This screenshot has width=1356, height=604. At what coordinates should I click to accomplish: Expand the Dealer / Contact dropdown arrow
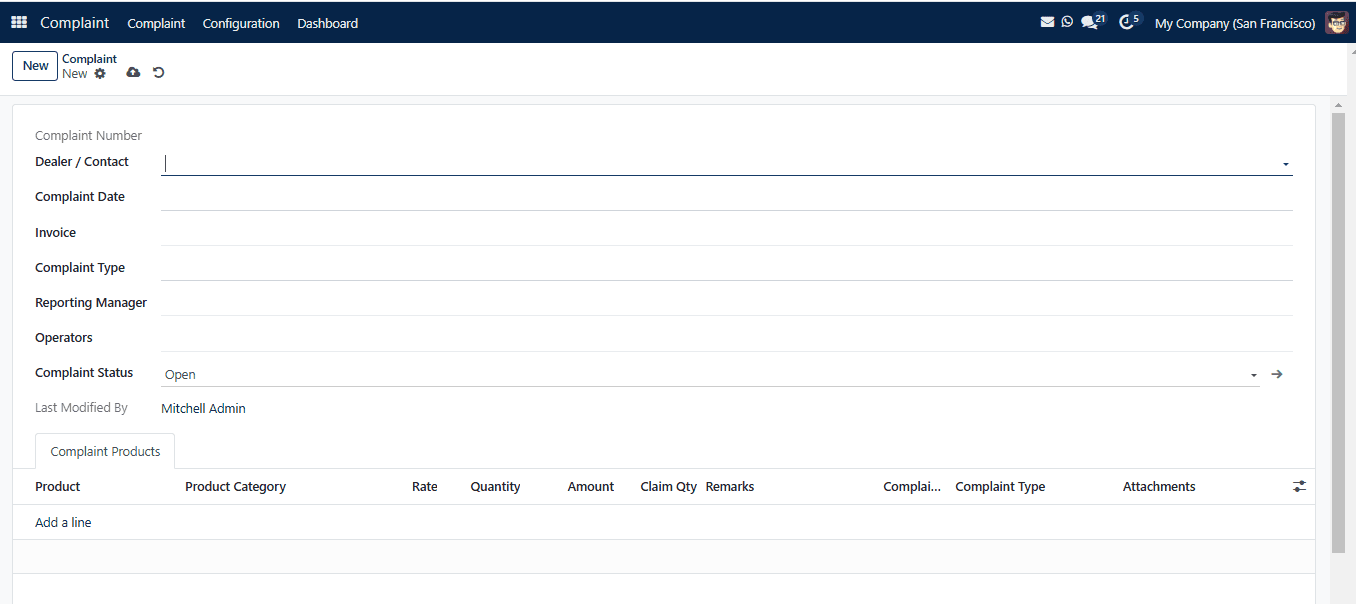pos(1285,164)
